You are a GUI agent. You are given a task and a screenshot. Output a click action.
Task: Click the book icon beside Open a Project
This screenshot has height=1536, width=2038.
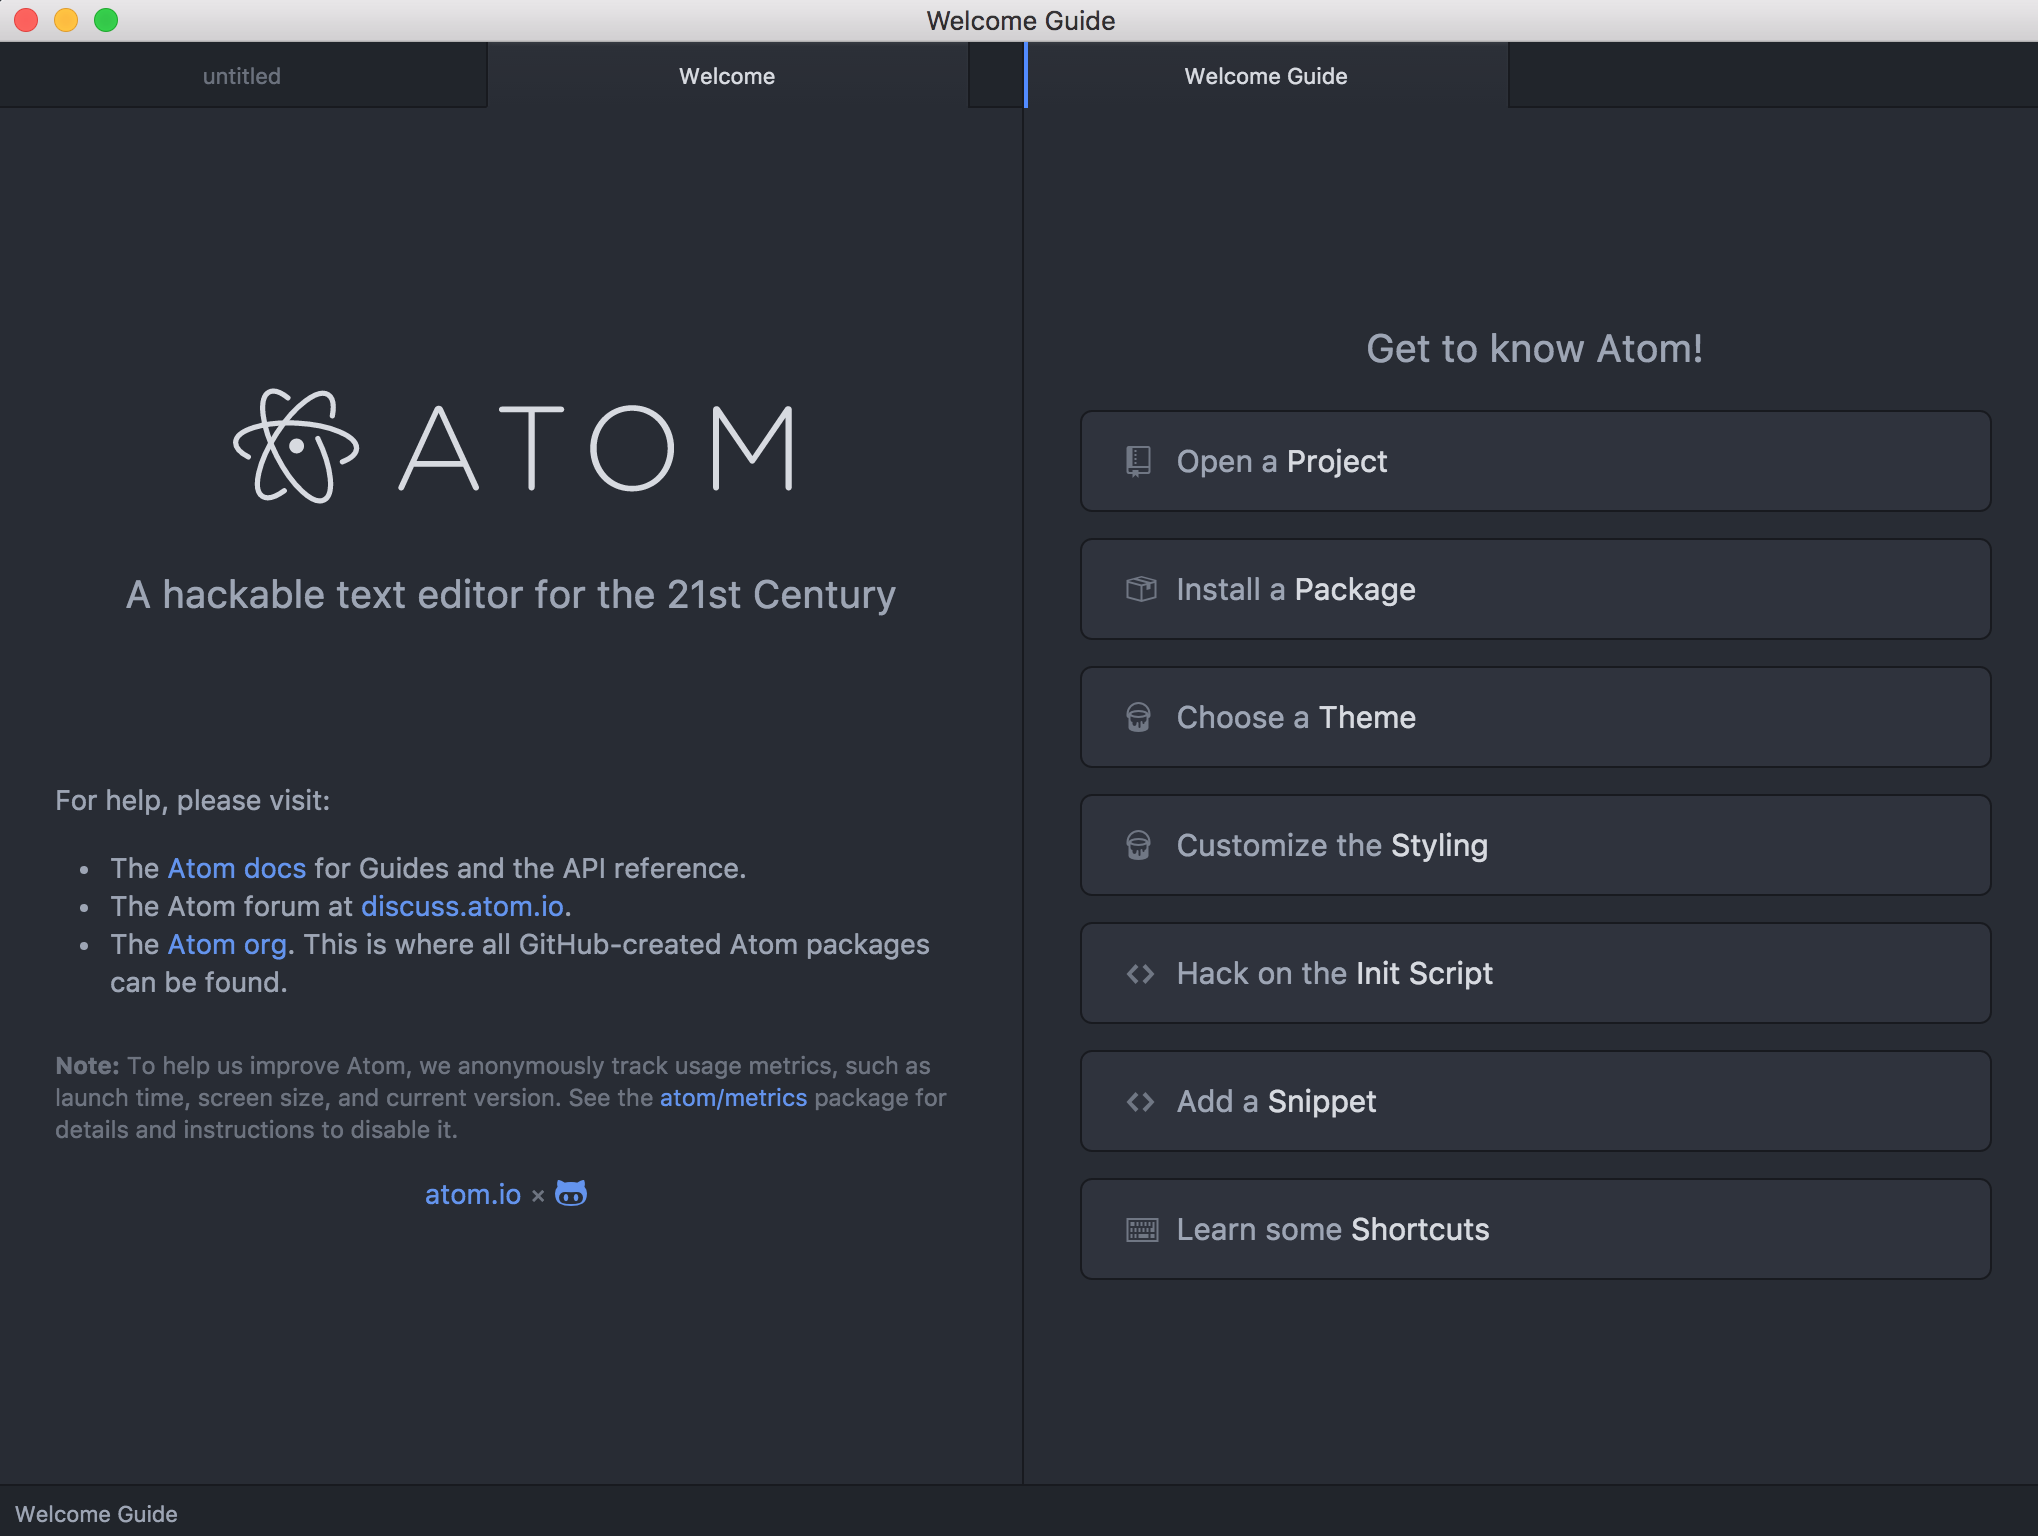(1138, 462)
